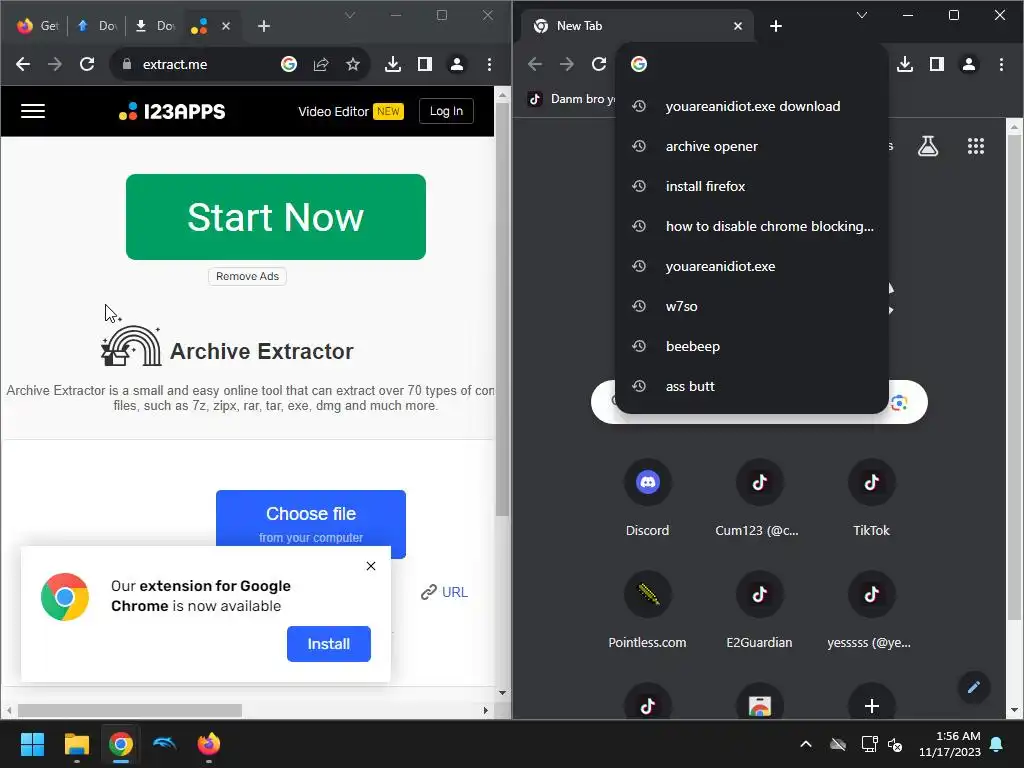Screen dimensions: 1024x768
Task: Open three-dot menu in the right Chrome window
Action: (1001, 64)
